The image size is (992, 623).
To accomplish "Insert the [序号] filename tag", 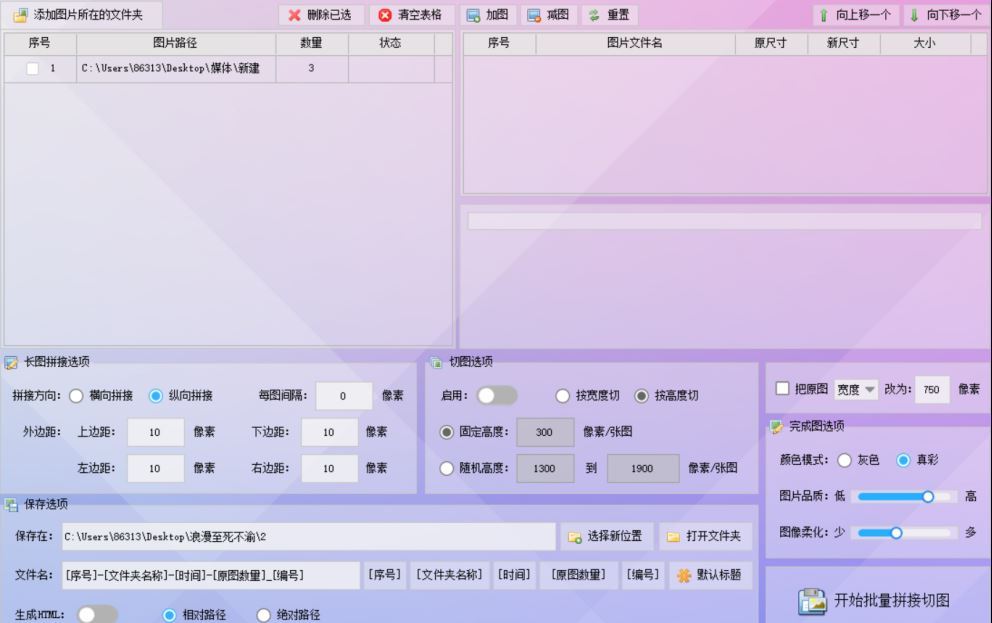I will click(385, 575).
